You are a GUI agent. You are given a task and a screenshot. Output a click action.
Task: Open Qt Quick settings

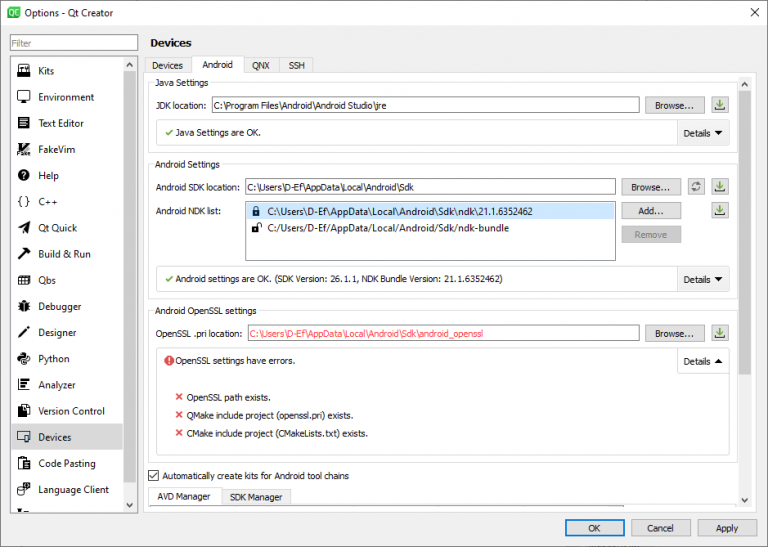pyautogui.click(x=67, y=228)
